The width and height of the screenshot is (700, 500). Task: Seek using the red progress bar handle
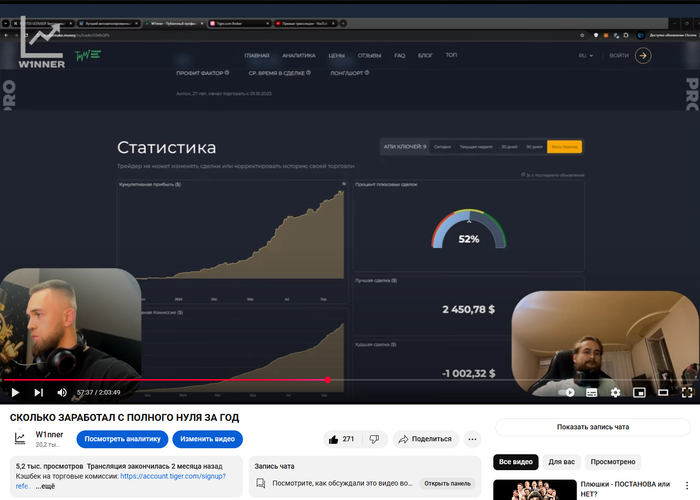(x=328, y=380)
